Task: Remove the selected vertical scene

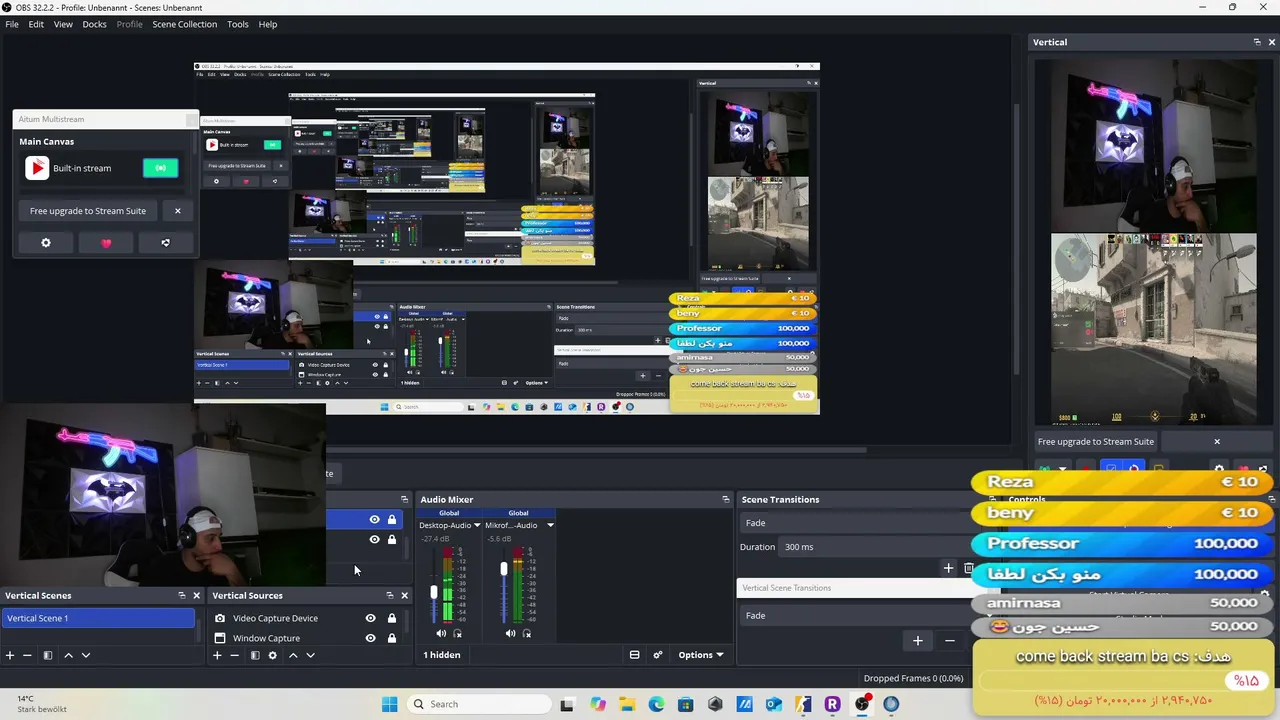Action: 28,655
